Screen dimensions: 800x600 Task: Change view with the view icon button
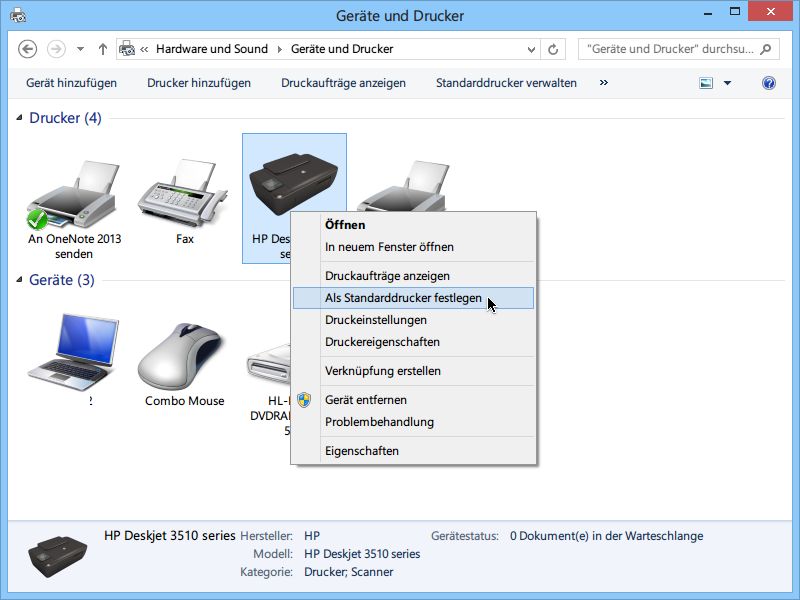point(706,83)
